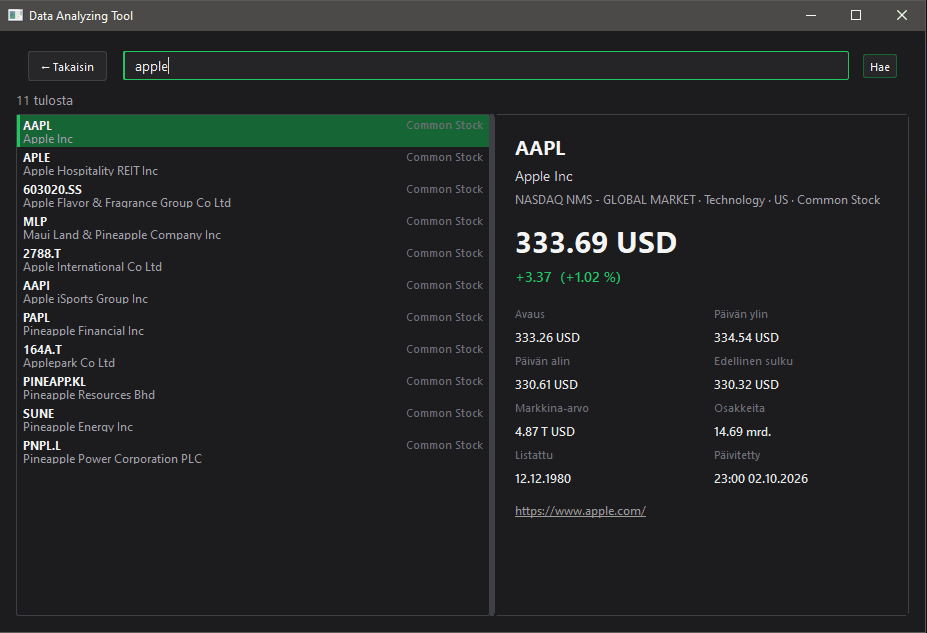Image resolution: width=927 pixels, height=633 pixels.
Task: Choose the 603020.SS Apple Flavor & Fragrance row
Action: [253, 196]
